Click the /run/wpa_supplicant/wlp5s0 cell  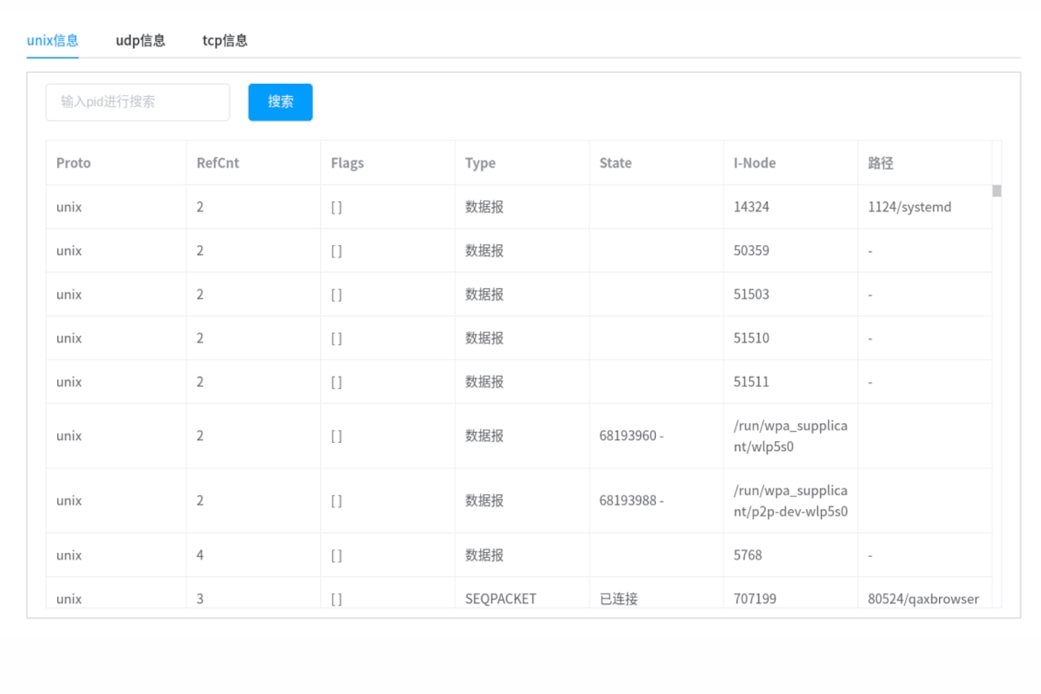tap(790, 436)
